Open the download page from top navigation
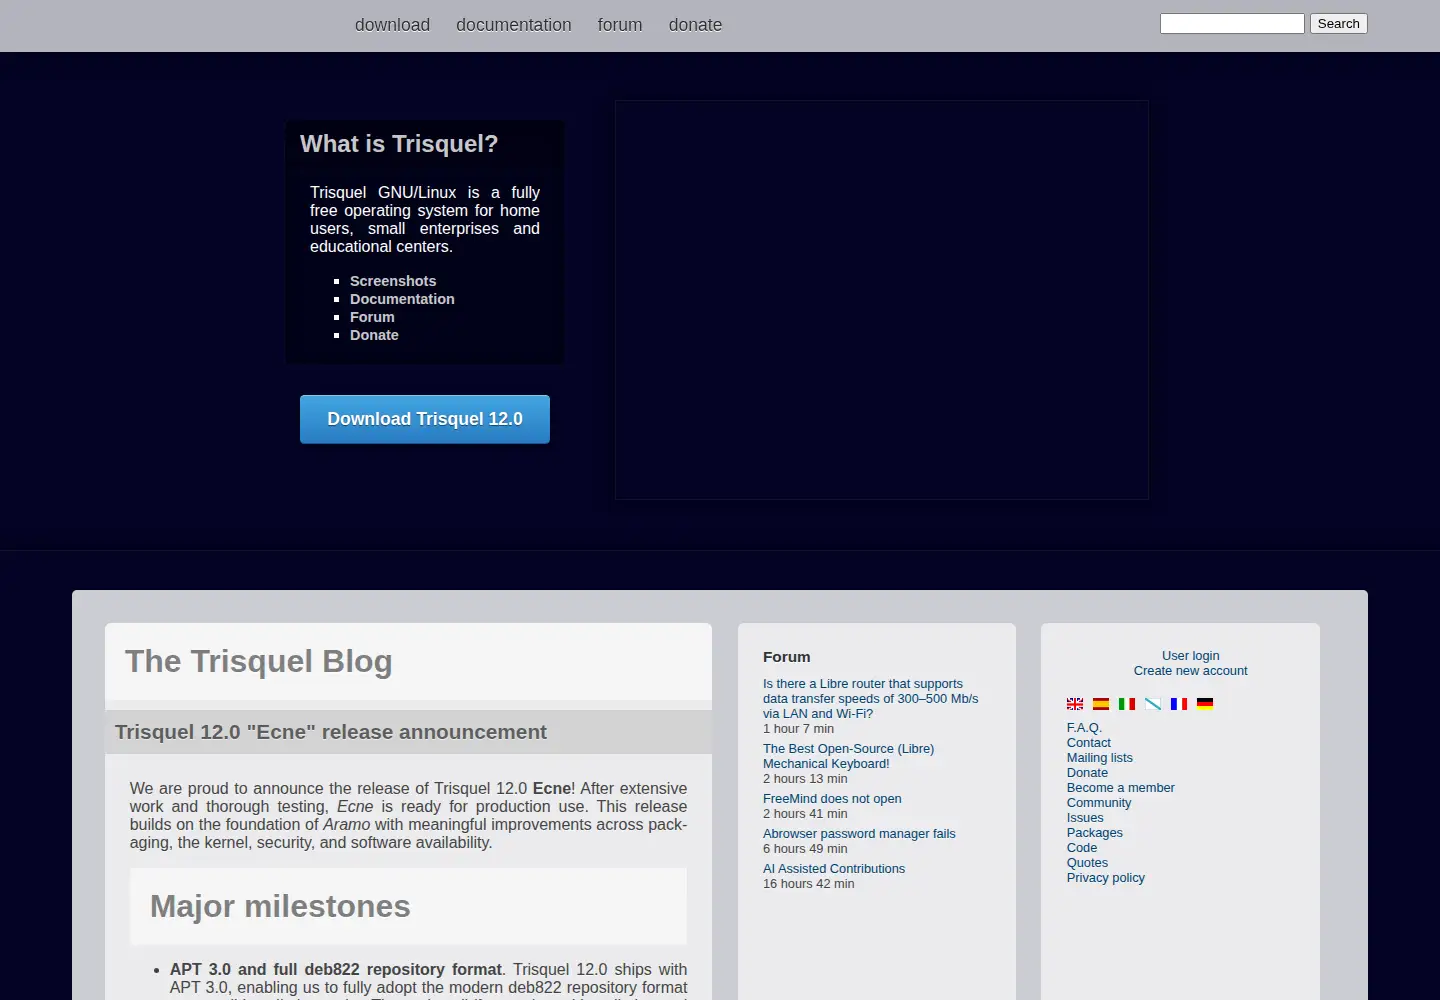The height and width of the screenshot is (1000, 1440). coord(392,25)
